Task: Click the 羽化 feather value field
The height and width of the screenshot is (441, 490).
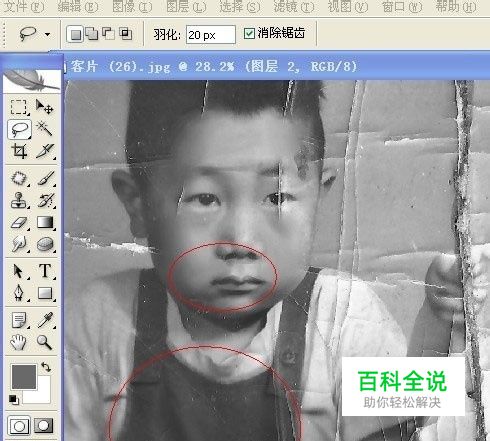Action: (x=211, y=34)
